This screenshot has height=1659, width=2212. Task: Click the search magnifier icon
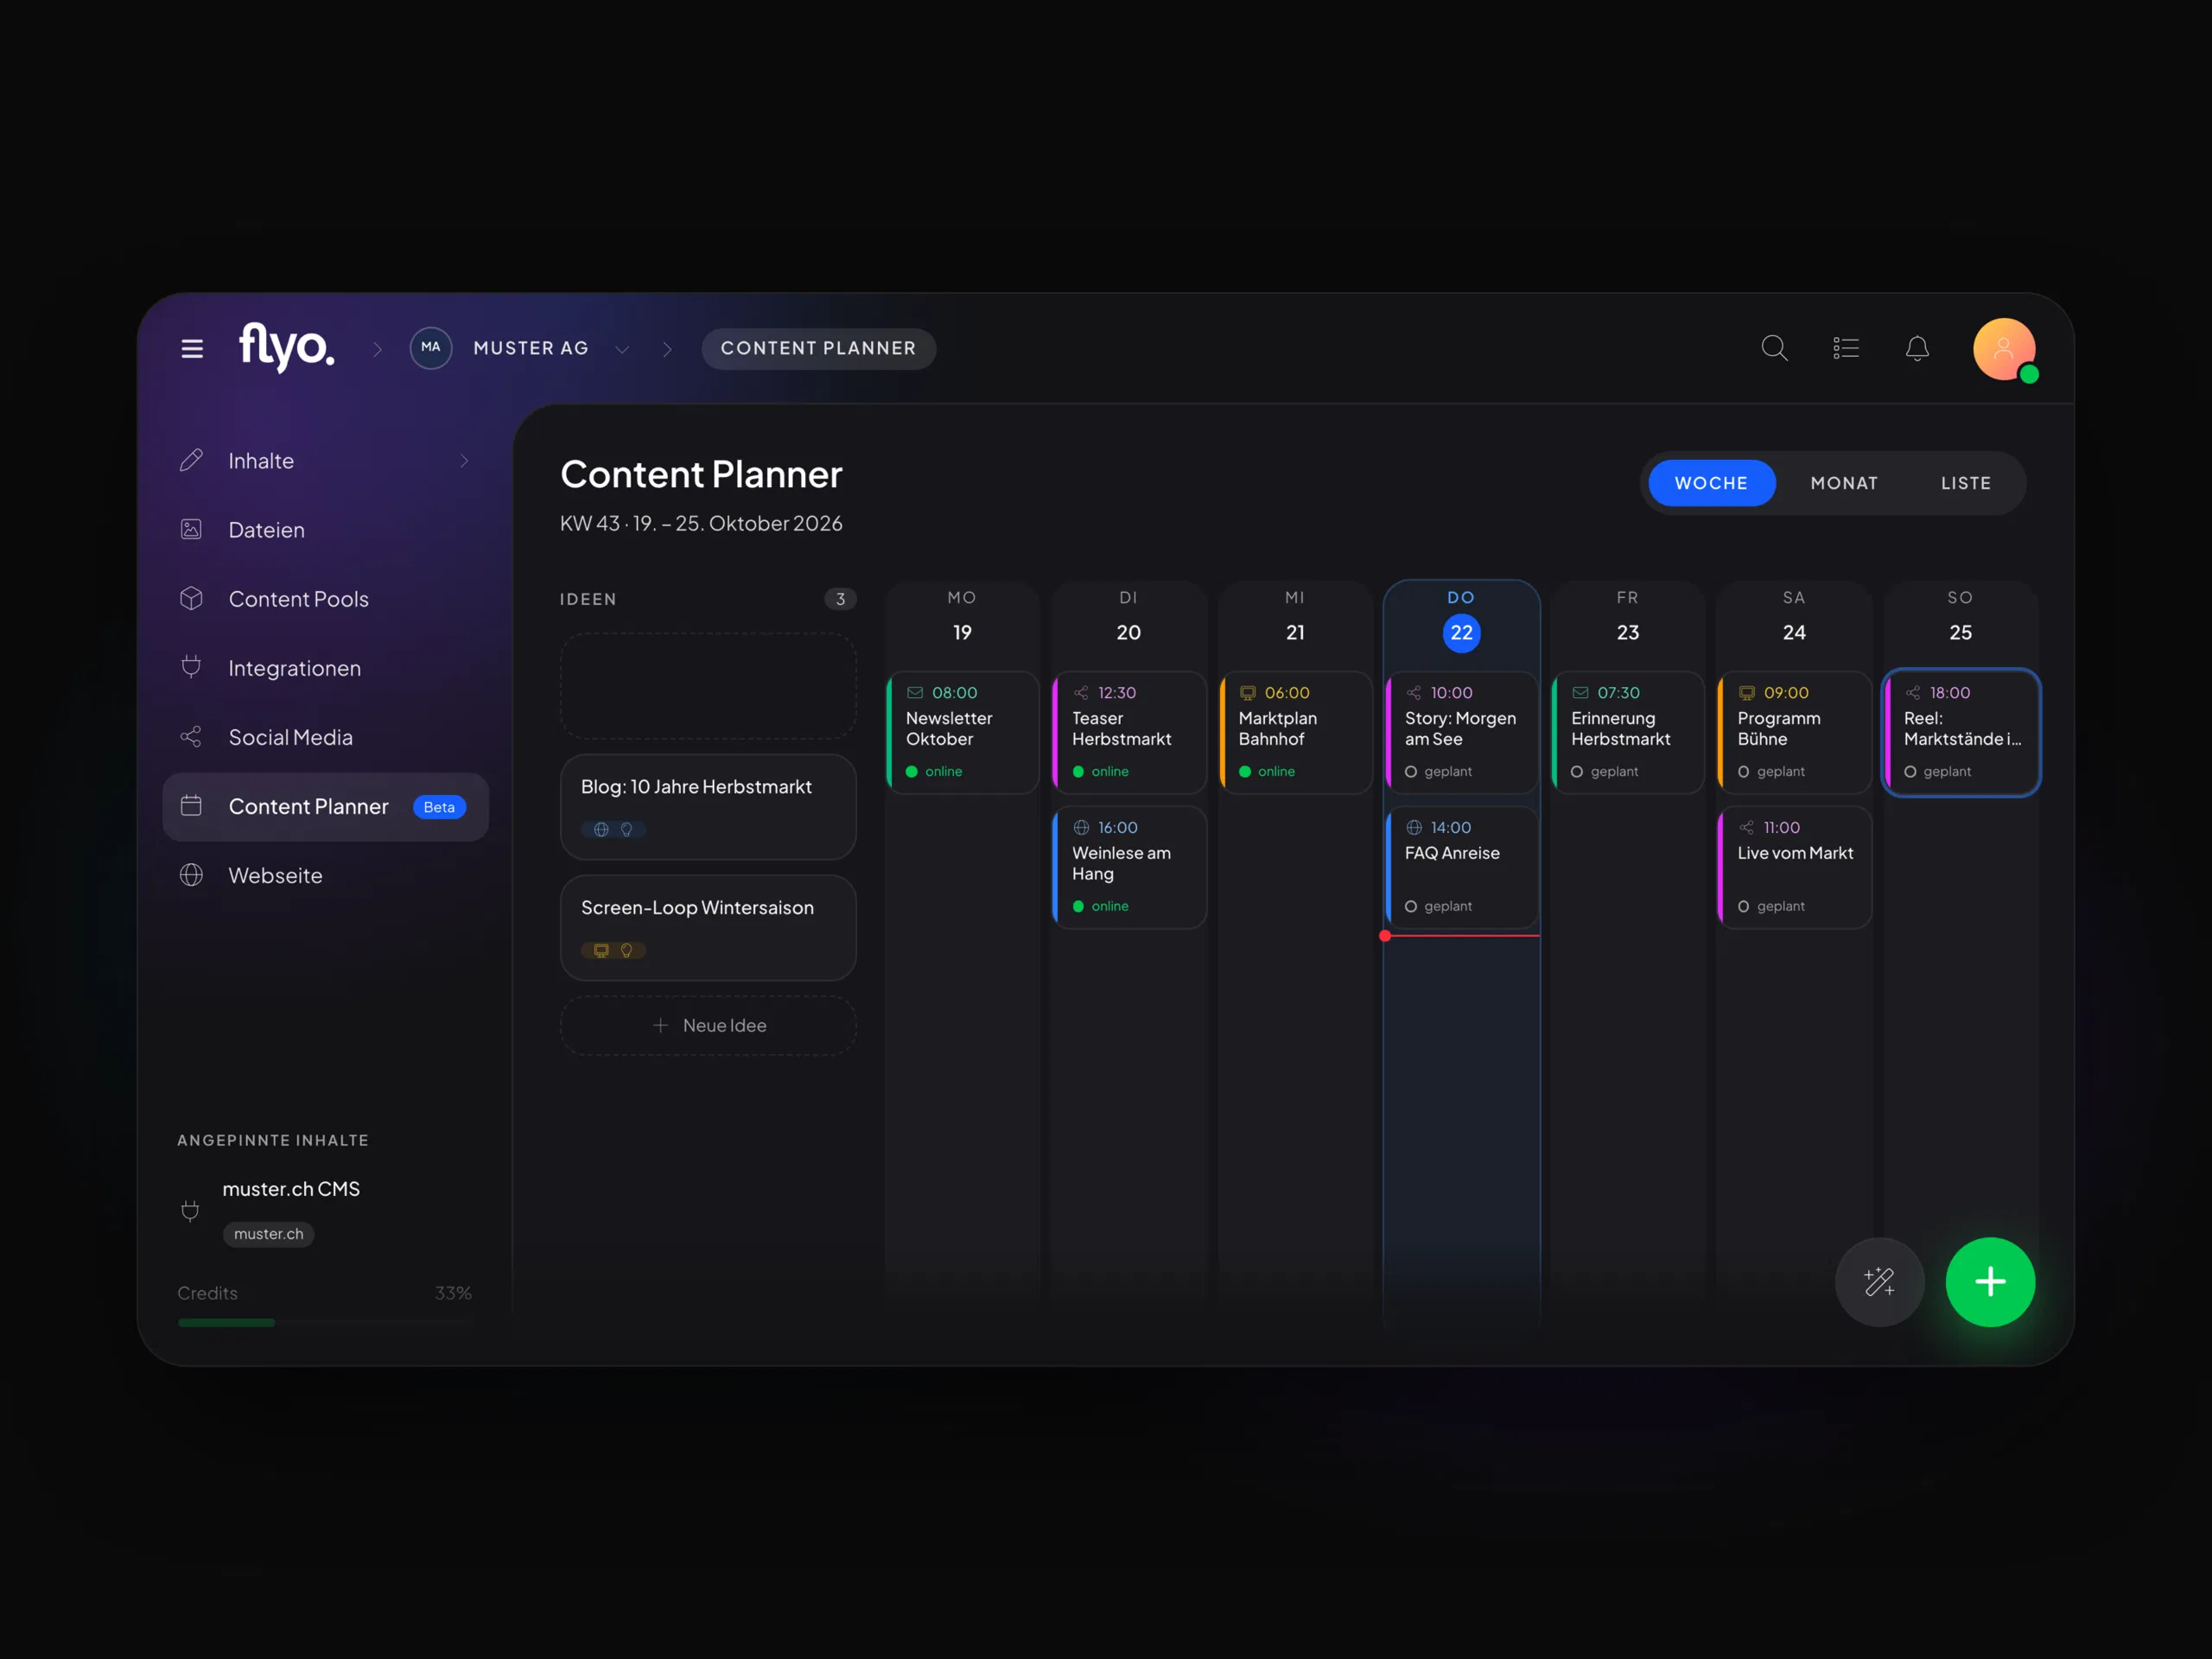[1774, 348]
